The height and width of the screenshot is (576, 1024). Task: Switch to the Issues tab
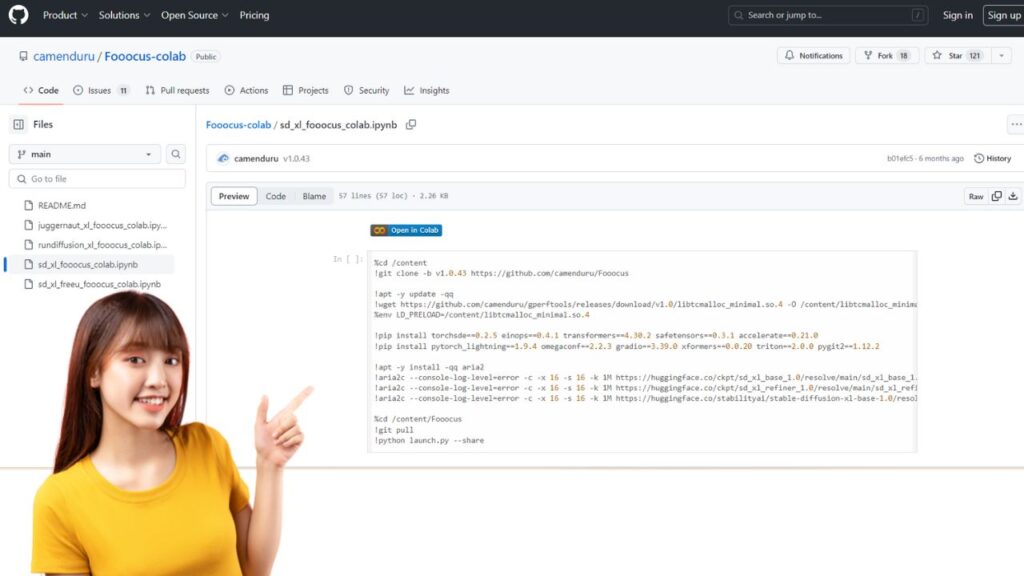101,90
